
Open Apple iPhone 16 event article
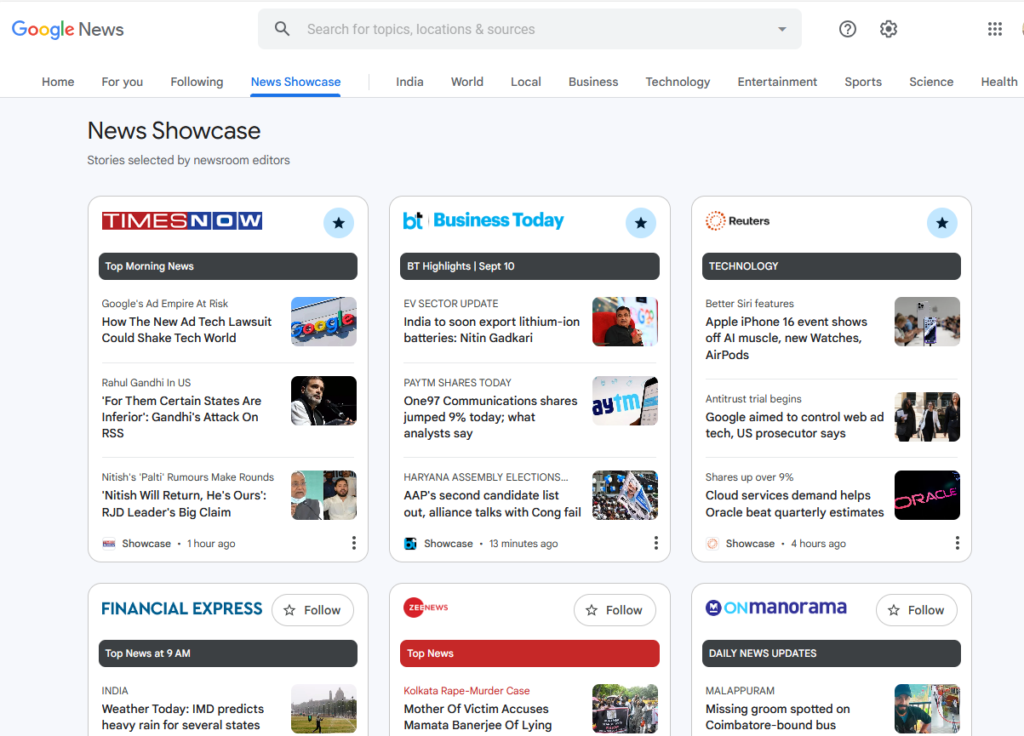[786, 338]
